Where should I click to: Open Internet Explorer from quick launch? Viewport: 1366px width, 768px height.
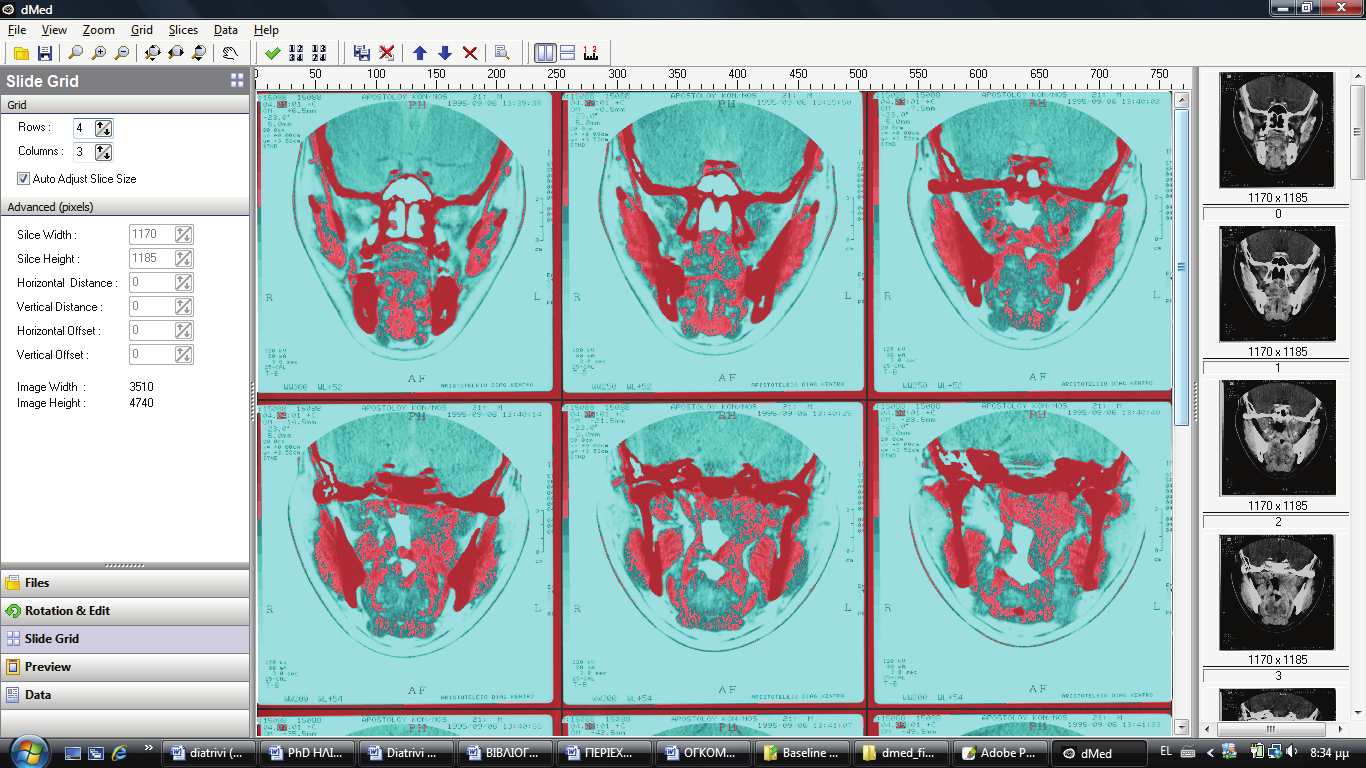120,753
